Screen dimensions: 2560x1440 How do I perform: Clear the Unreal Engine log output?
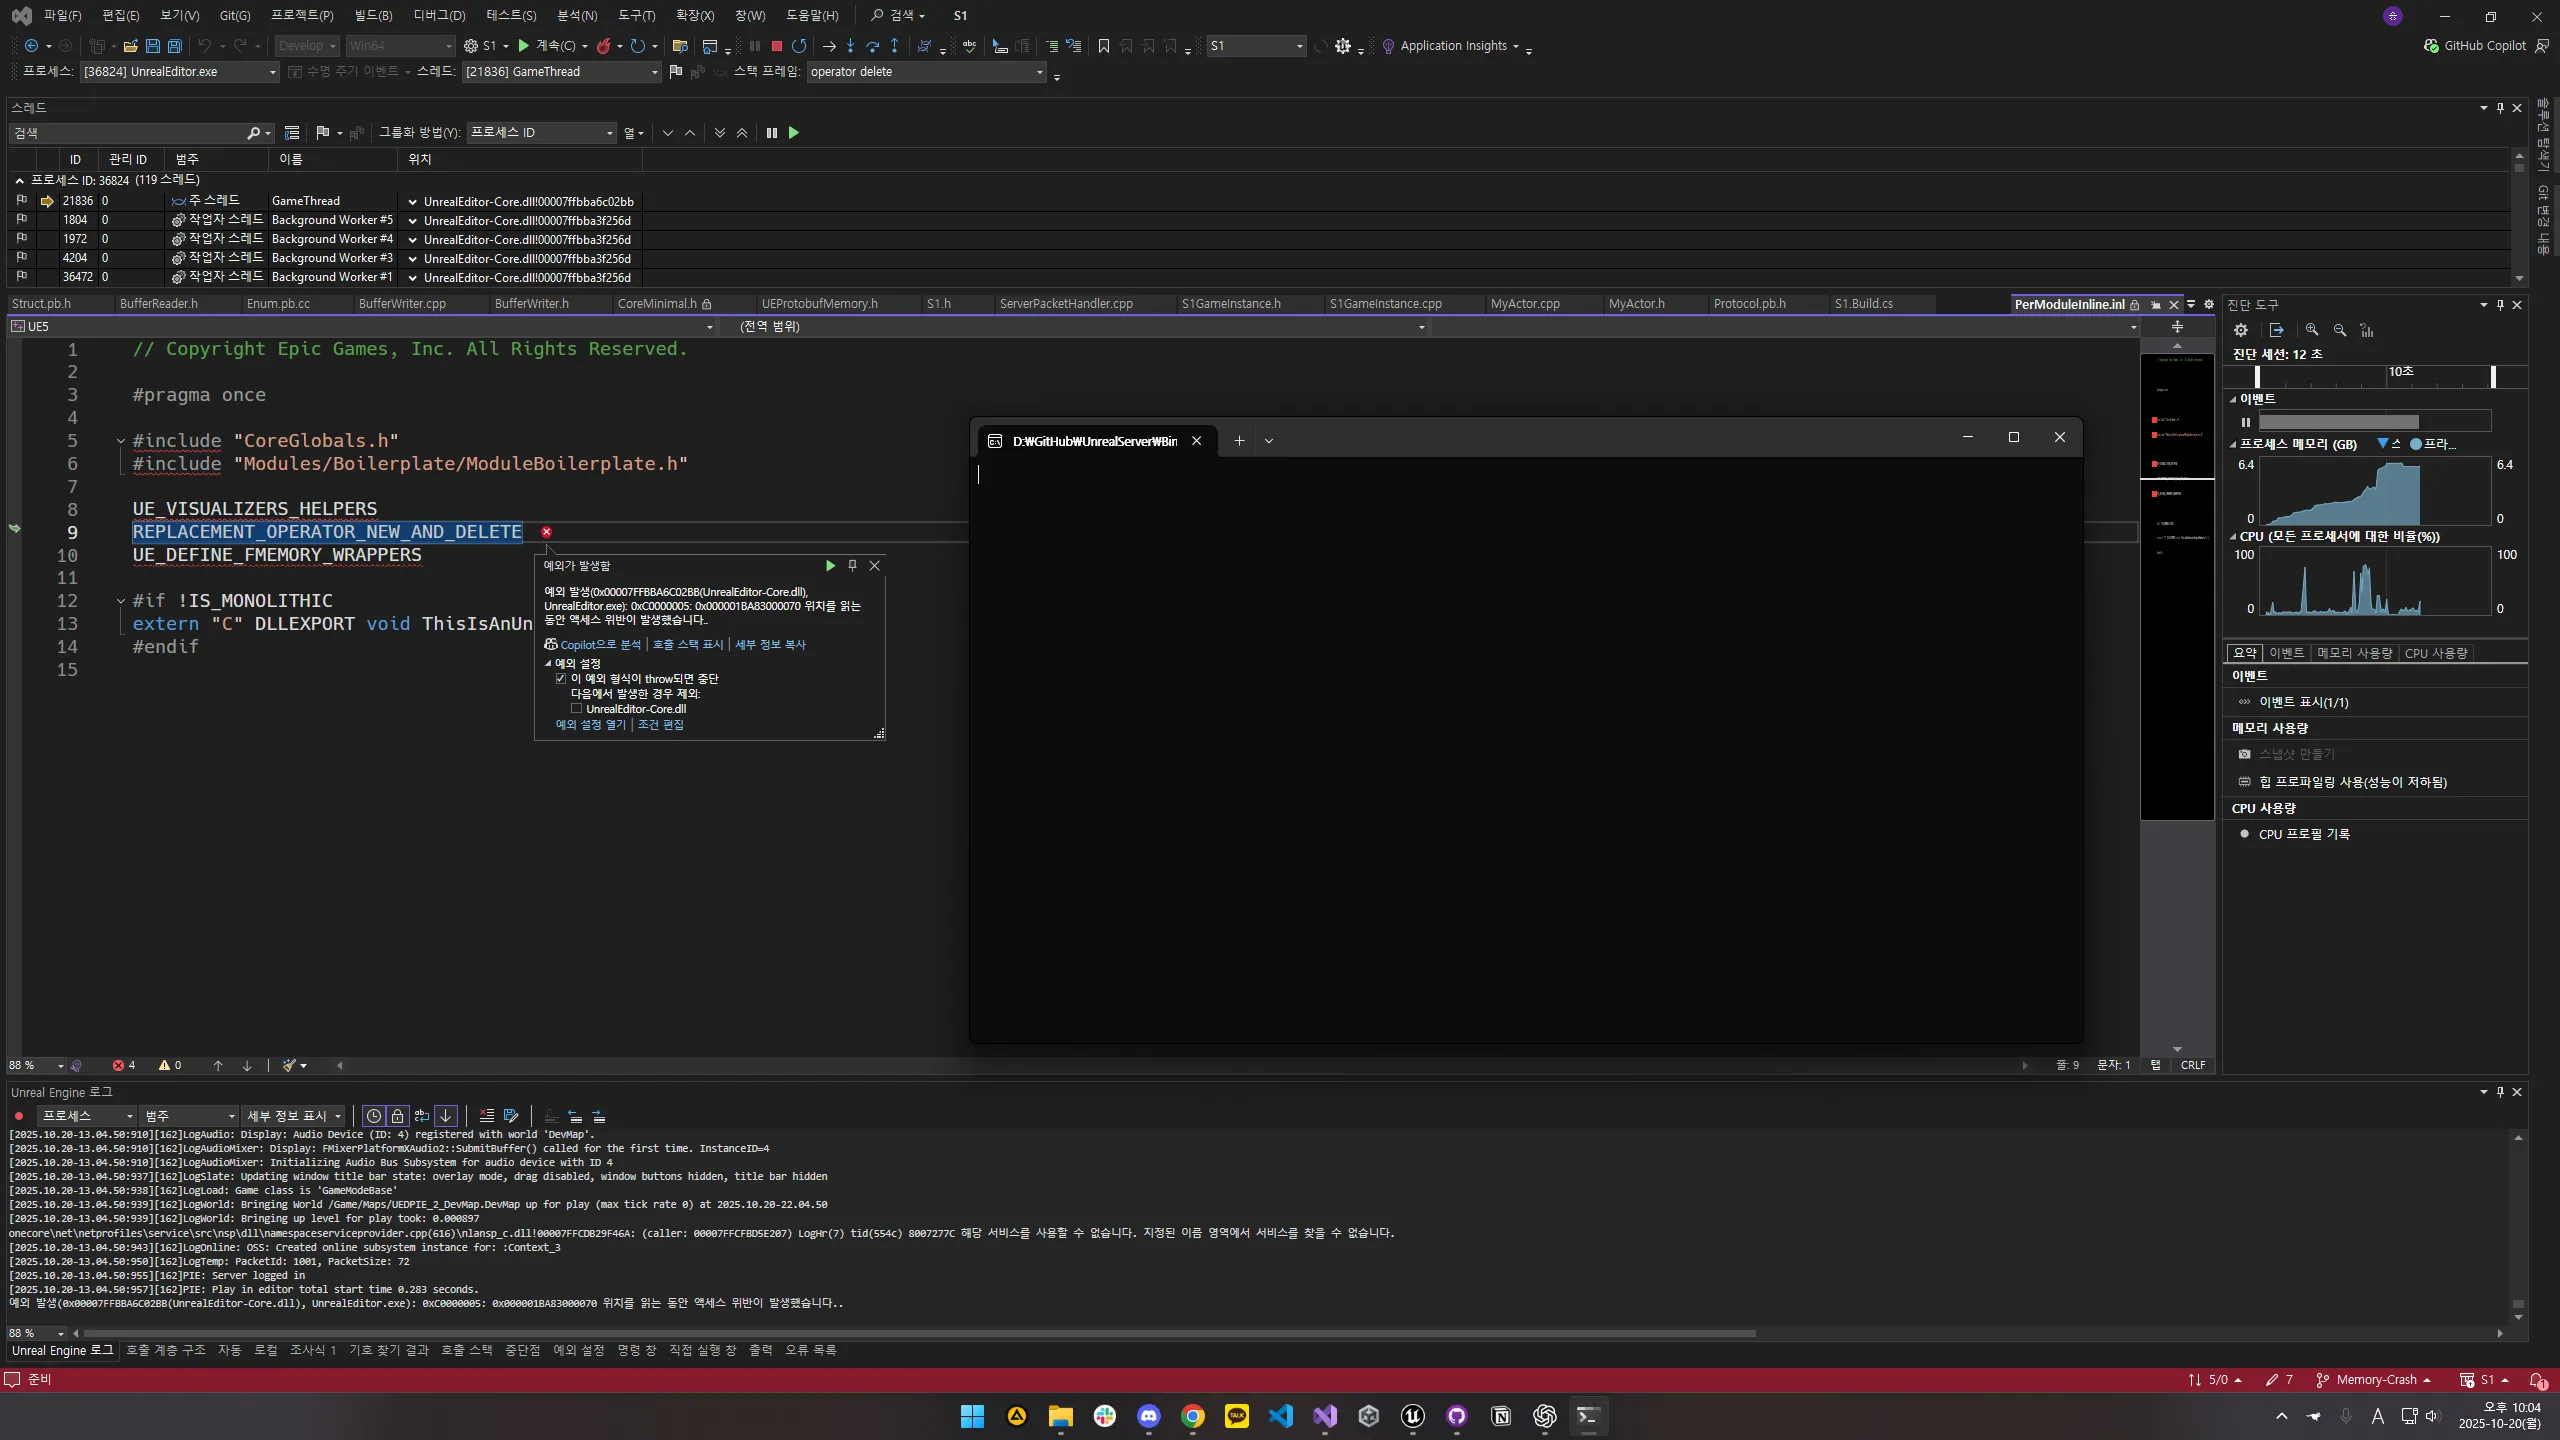point(486,1116)
